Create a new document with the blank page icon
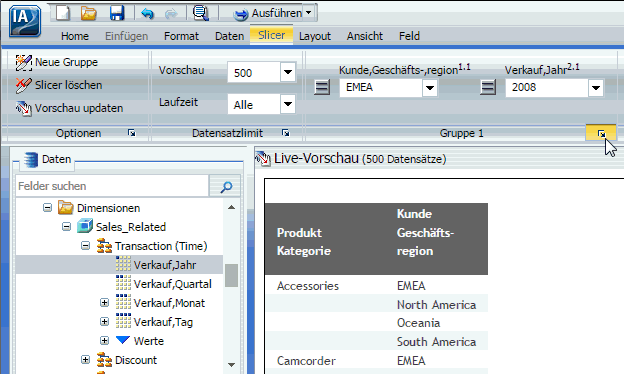This screenshot has width=624, height=374. click(x=62, y=13)
